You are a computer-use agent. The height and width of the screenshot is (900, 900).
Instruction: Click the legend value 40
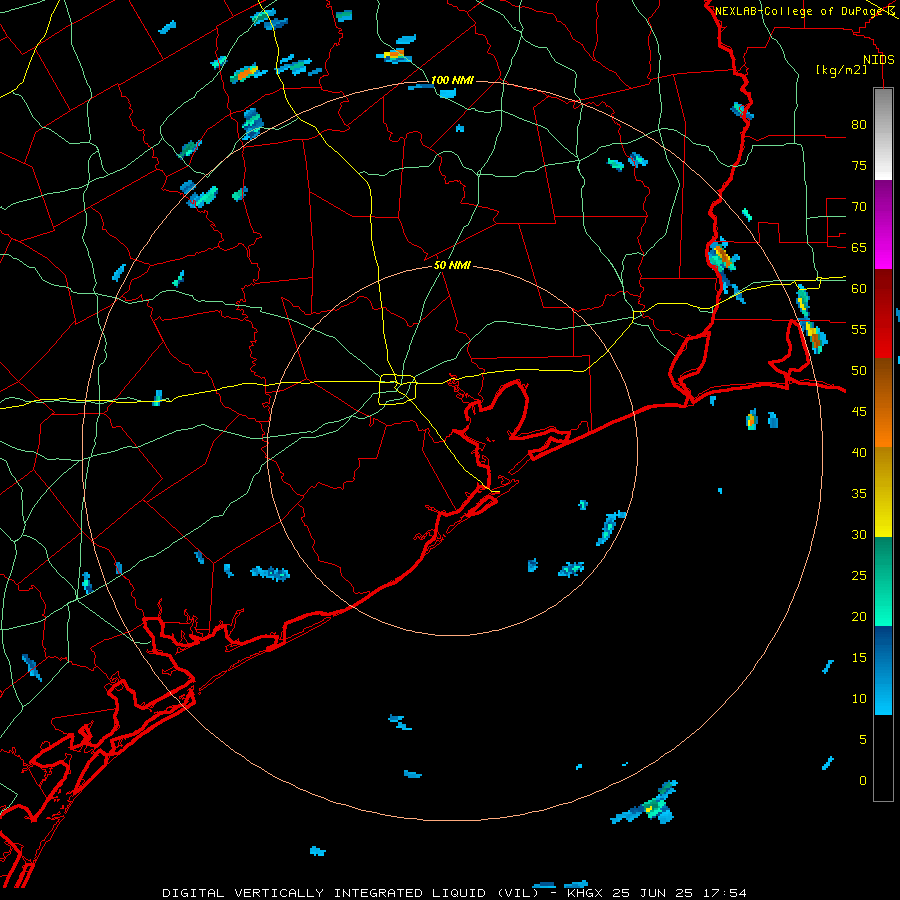coord(859,452)
